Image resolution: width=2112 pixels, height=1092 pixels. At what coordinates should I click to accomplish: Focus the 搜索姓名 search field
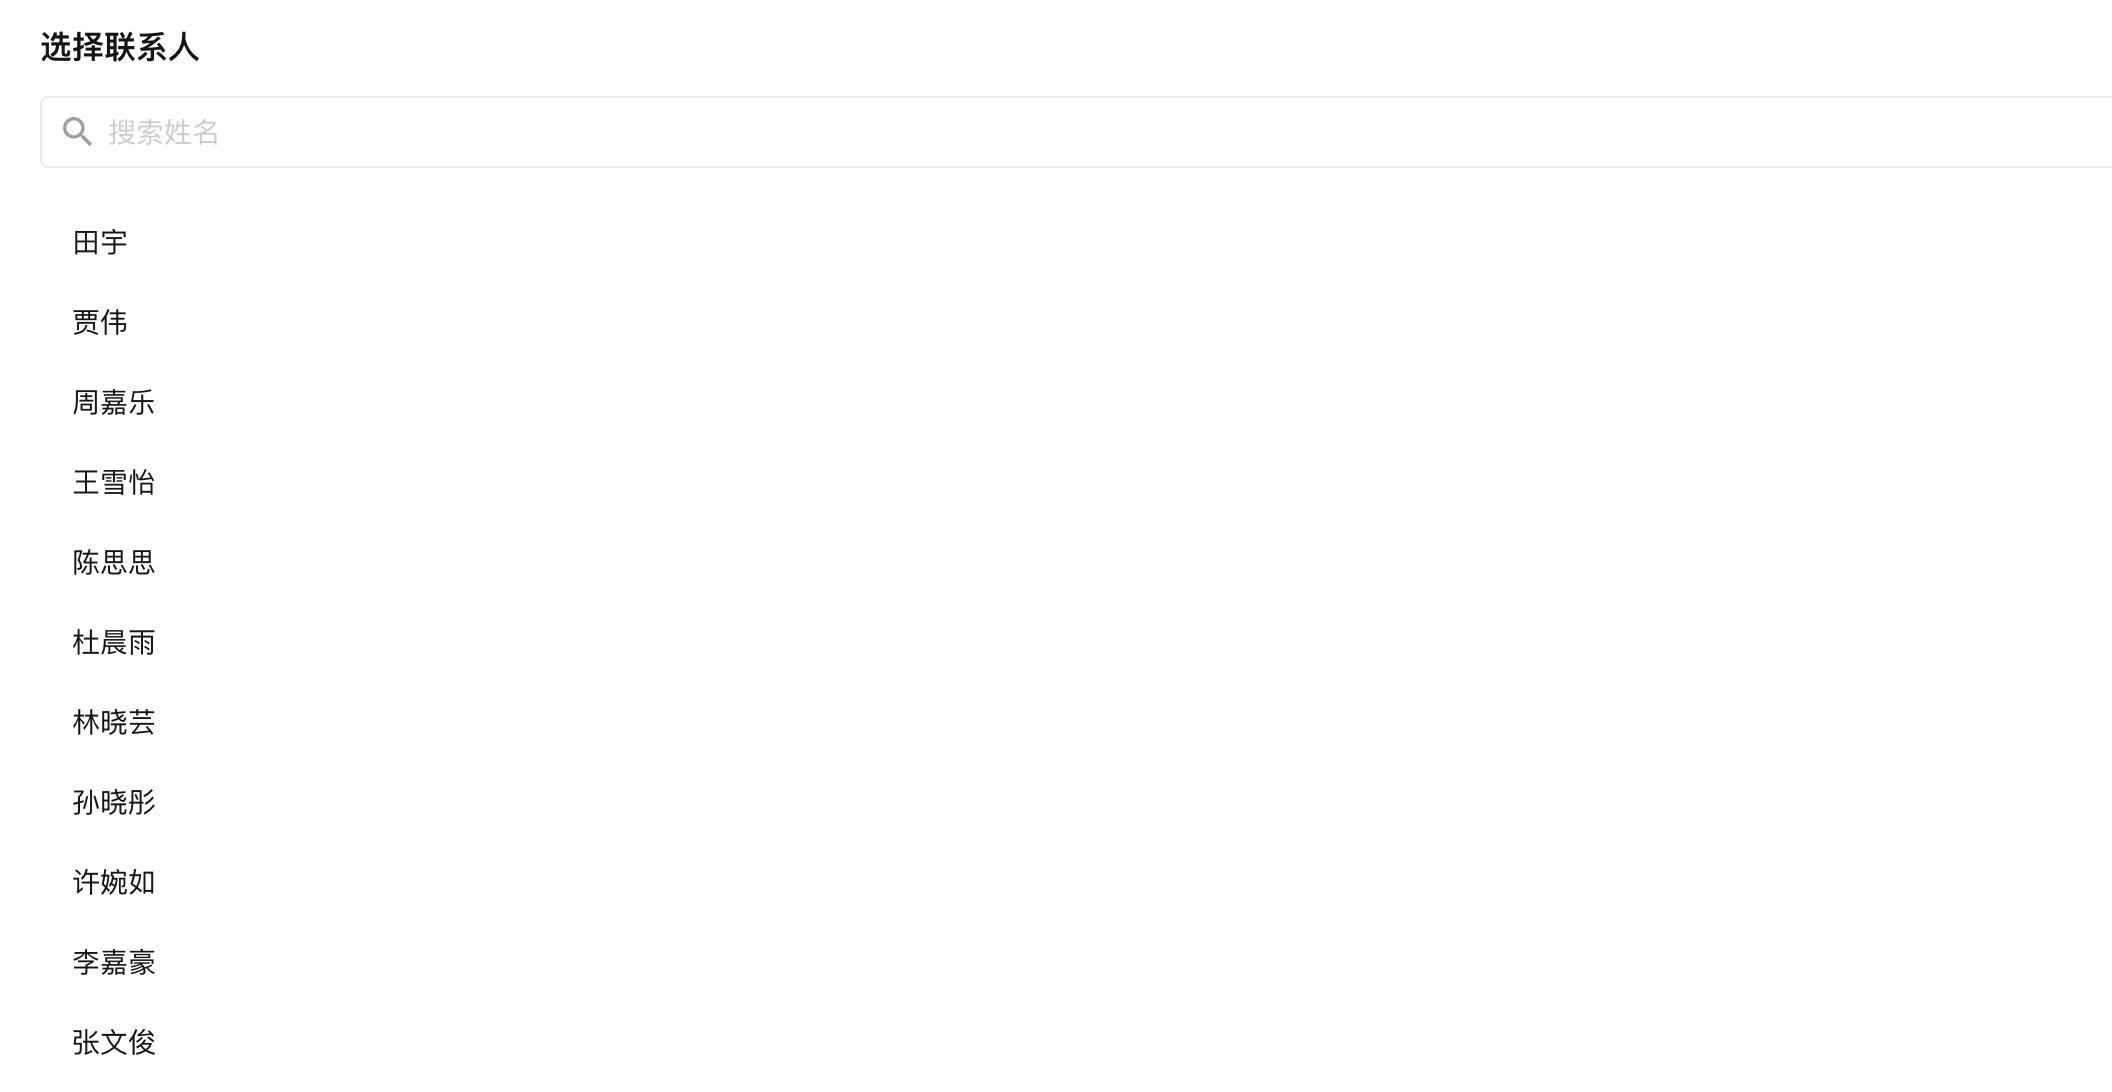click(x=1076, y=132)
